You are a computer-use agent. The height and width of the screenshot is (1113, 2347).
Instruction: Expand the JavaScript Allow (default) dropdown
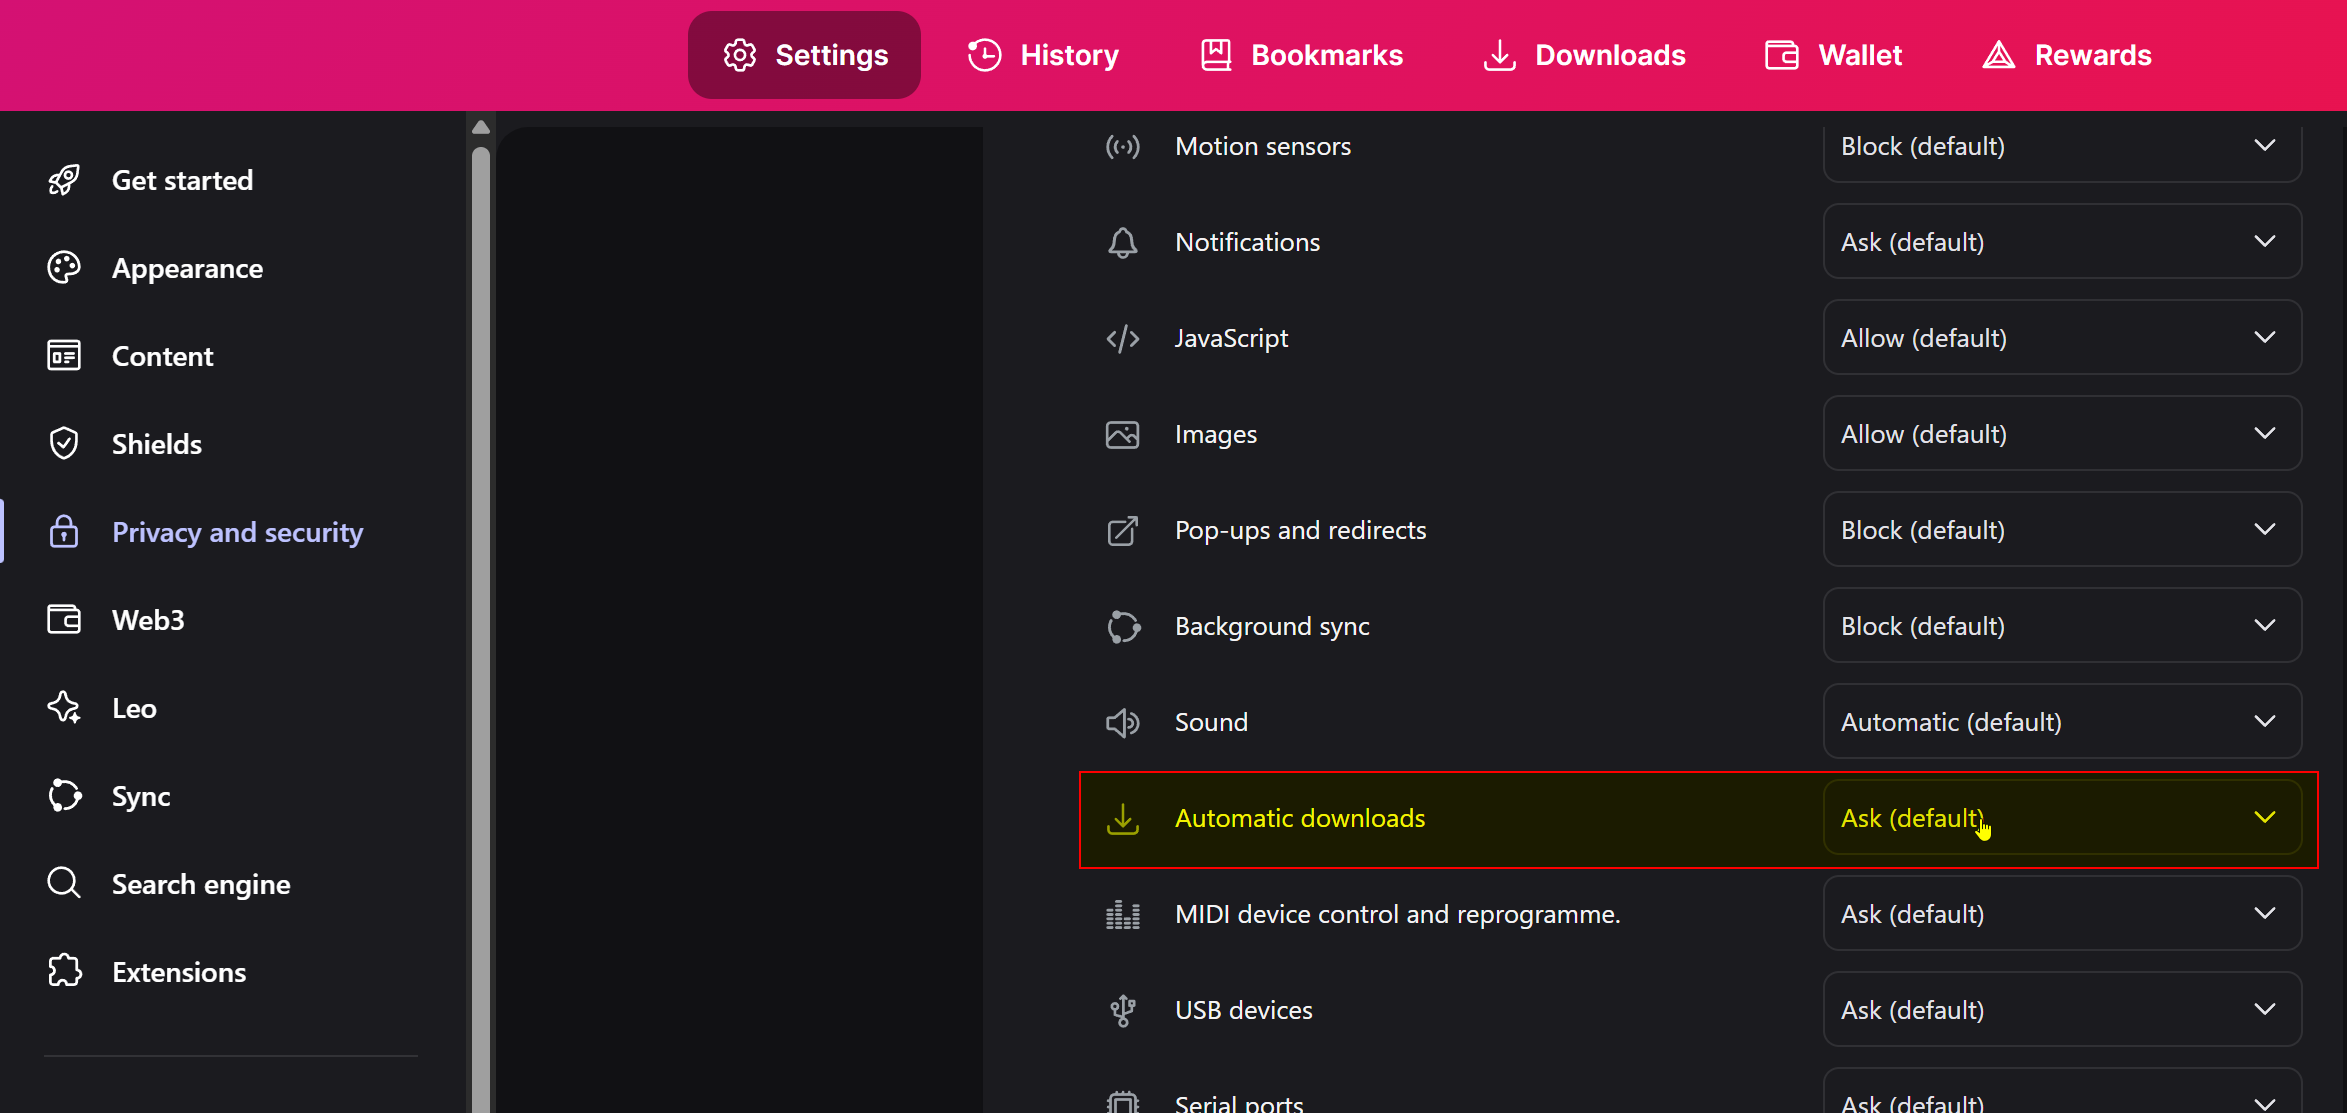(2061, 338)
